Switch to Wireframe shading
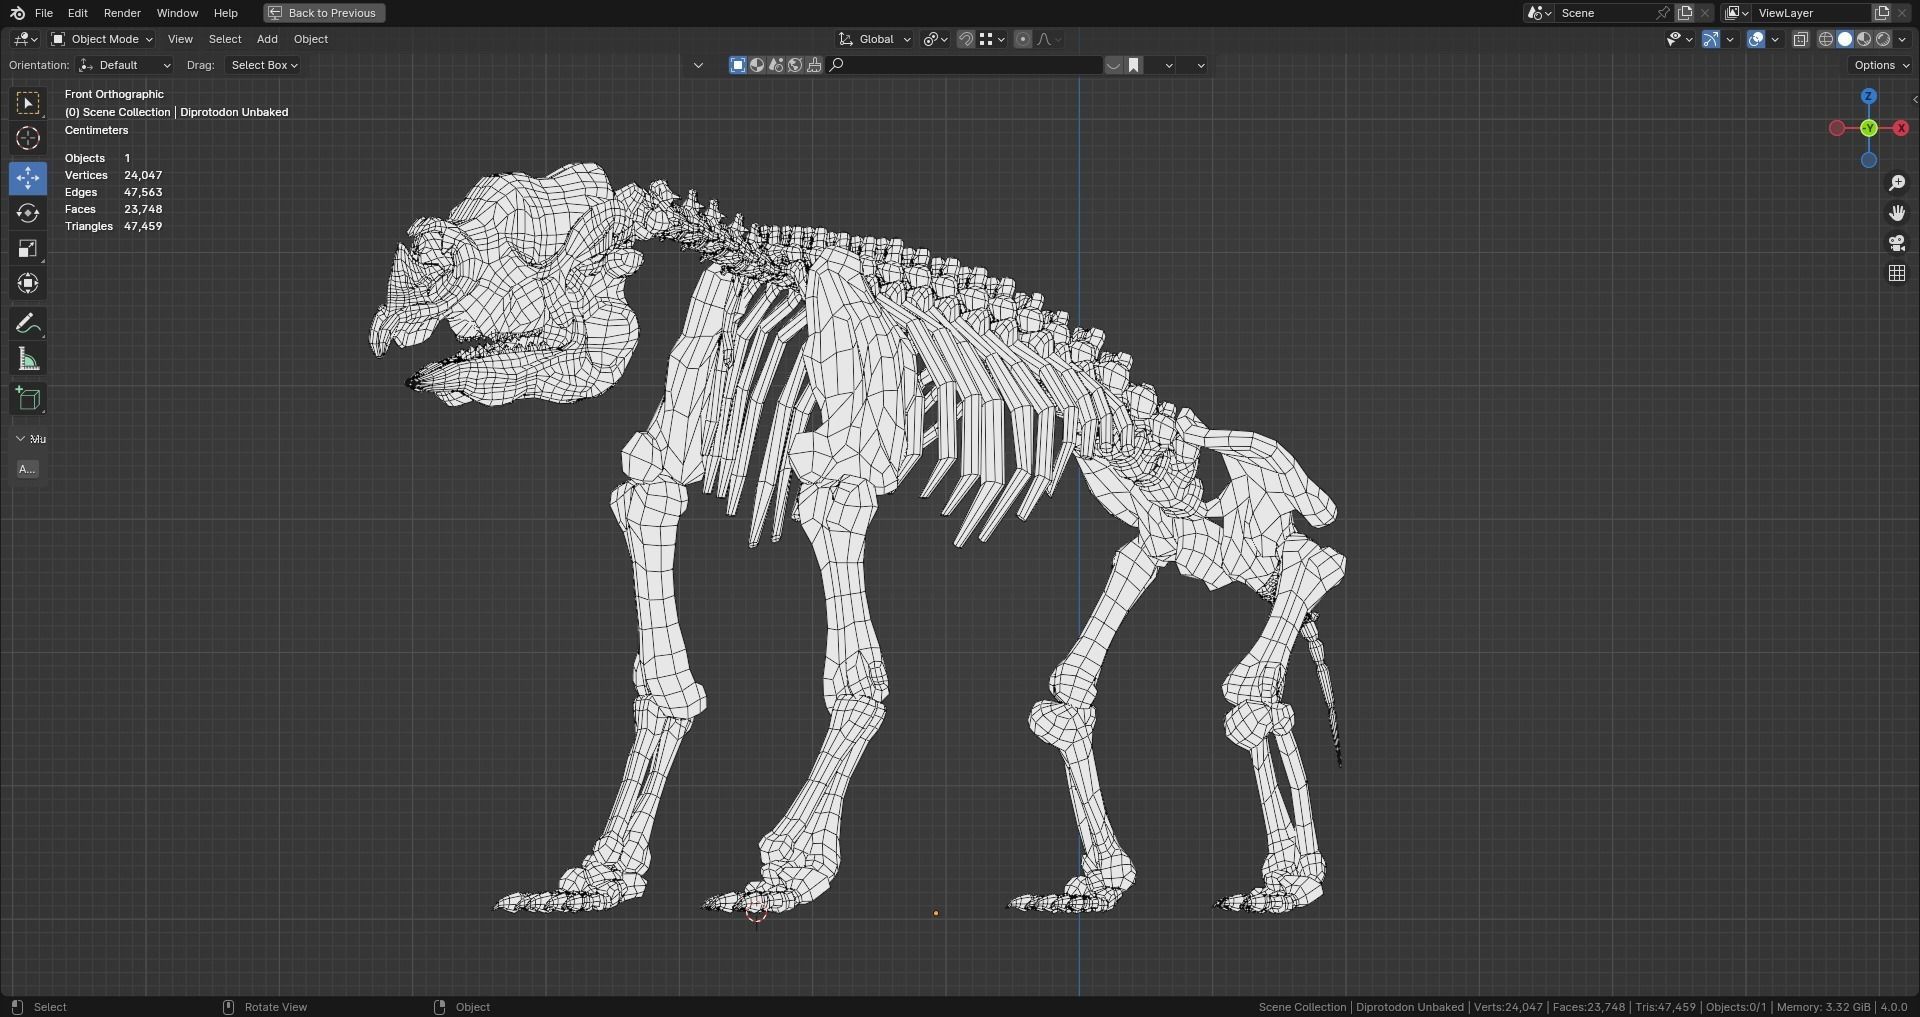The height and width of the screenshot is (1017, 1920). (1826, 39)
